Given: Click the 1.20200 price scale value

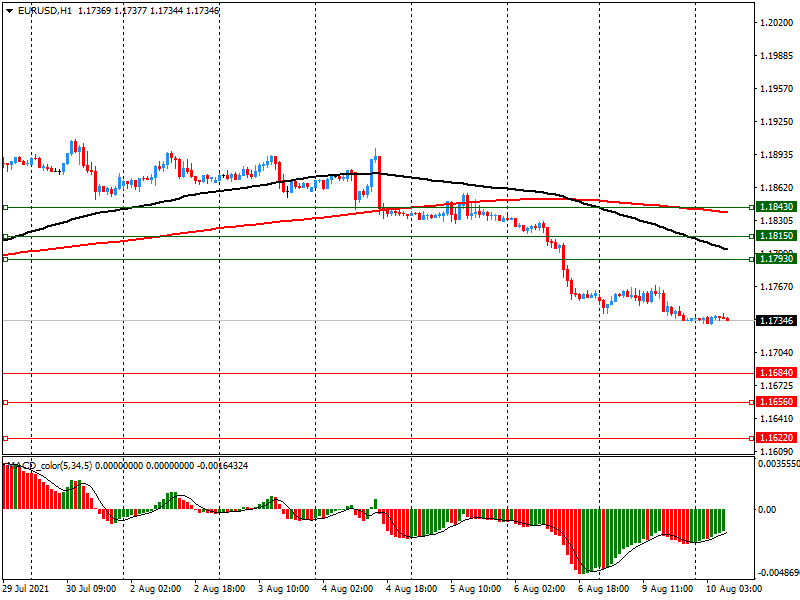Looking at the screenshot, I should pos(777,22).
